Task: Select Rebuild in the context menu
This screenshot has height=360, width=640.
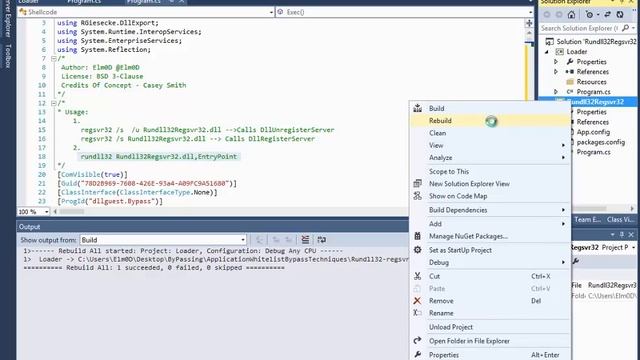Action: [490, 120]
